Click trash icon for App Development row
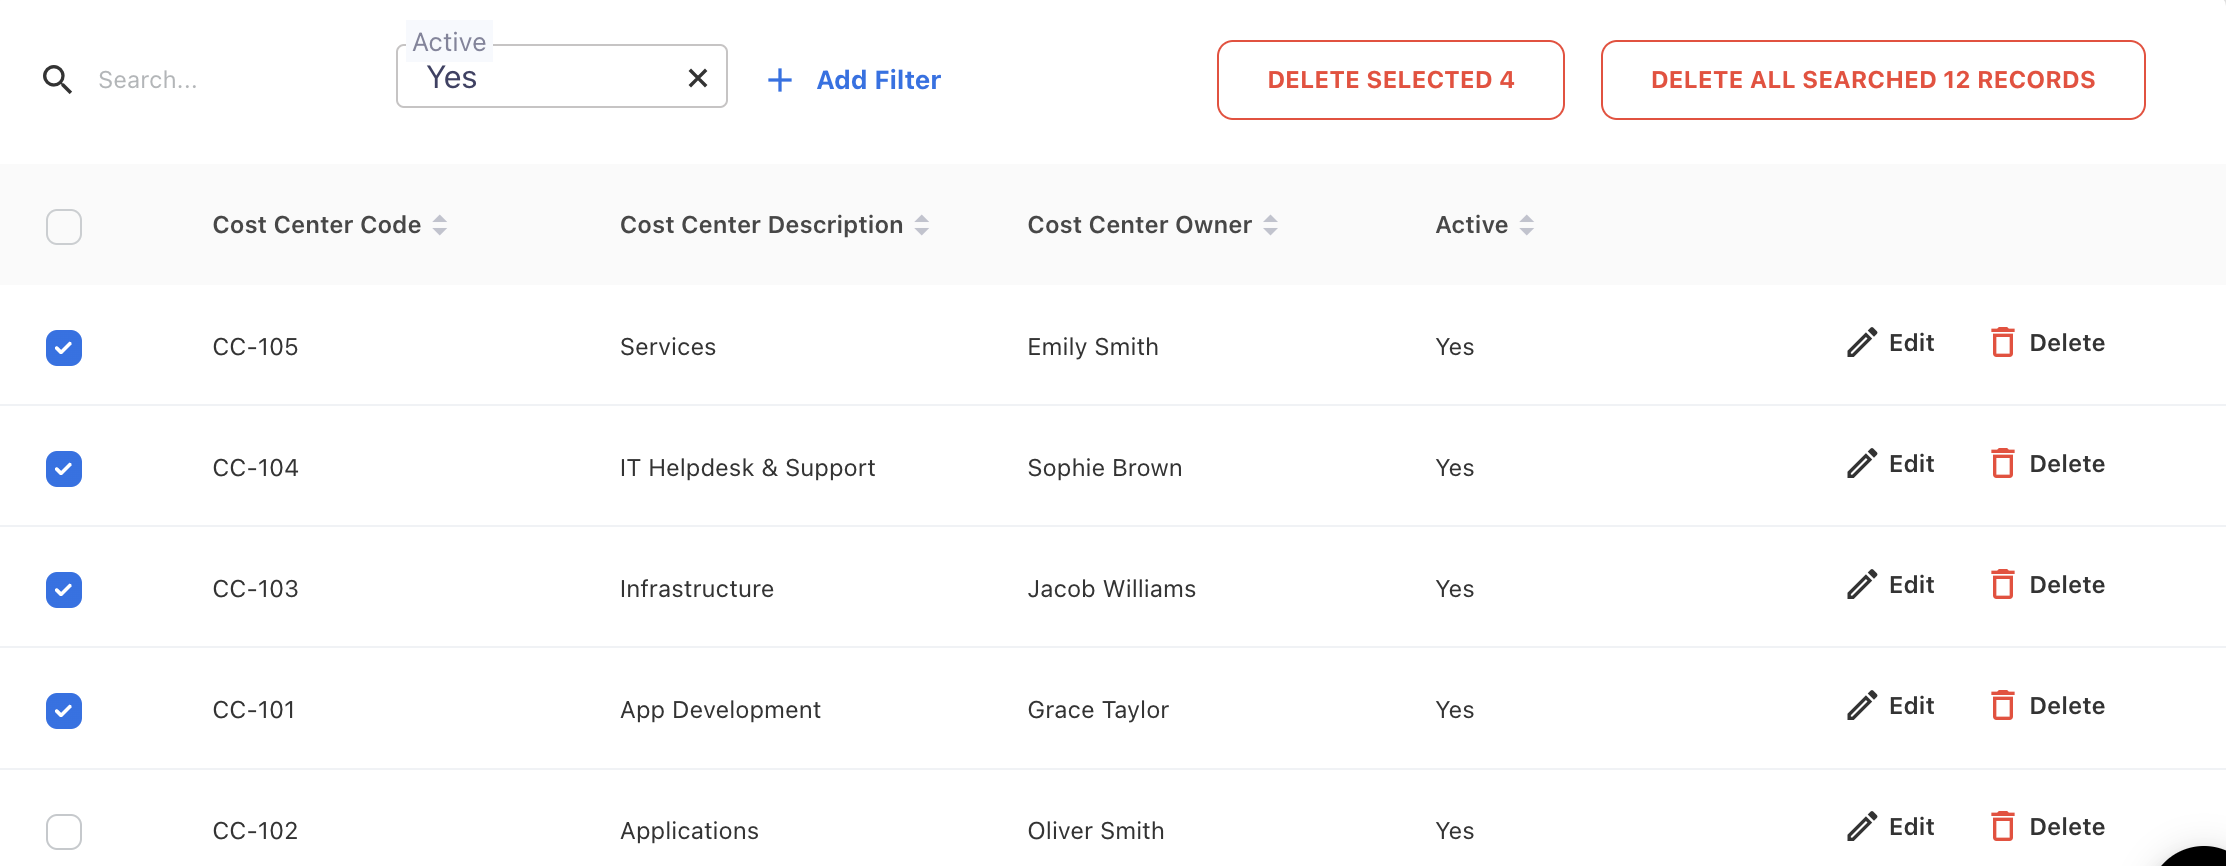2226x866 pixels. 2002,706
